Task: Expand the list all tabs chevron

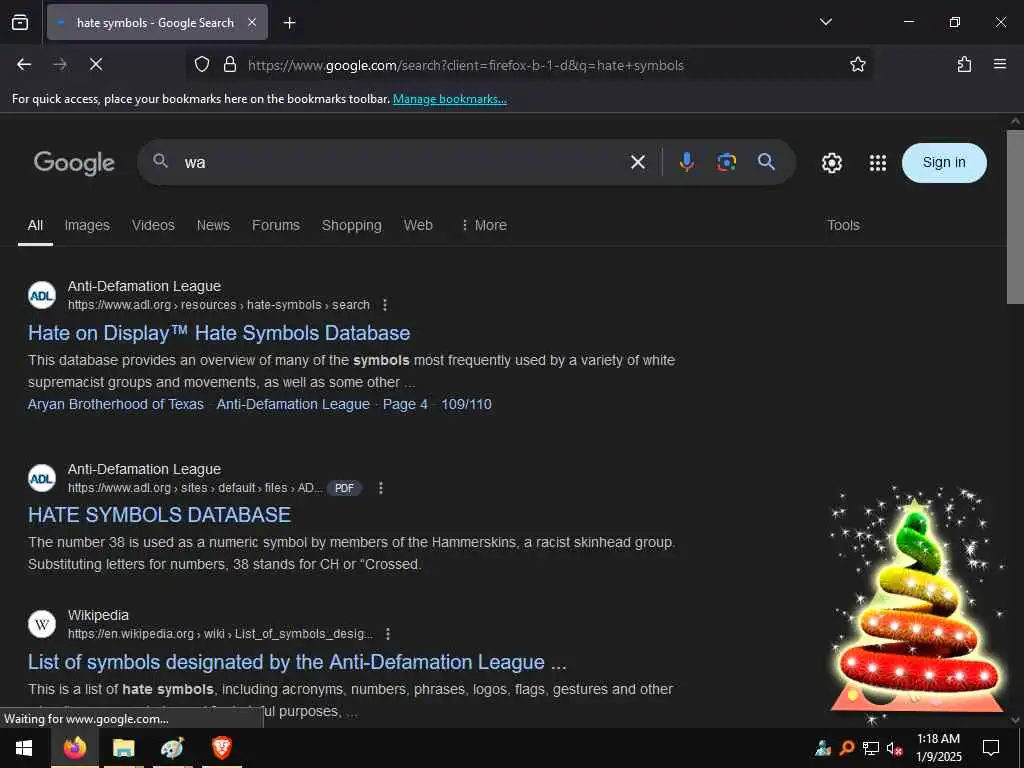Action: [825, 22]
